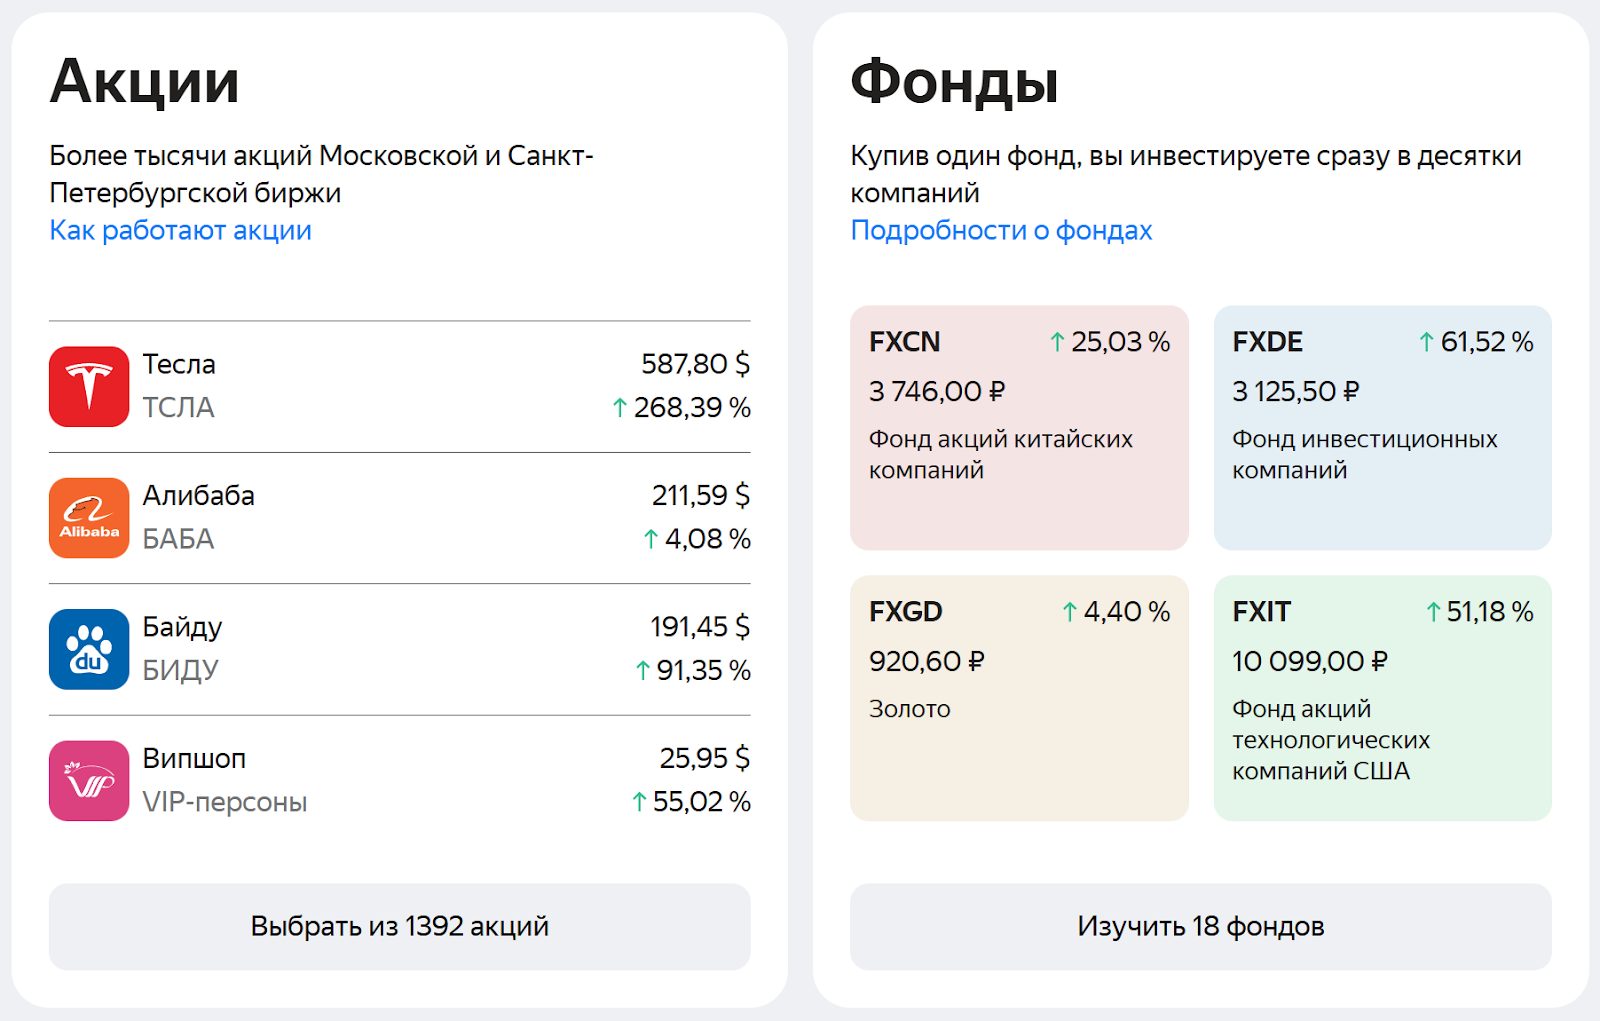
Task: Select the FXIT US tech fund card
Action: pyautogui.click(x=1381, y=697)
